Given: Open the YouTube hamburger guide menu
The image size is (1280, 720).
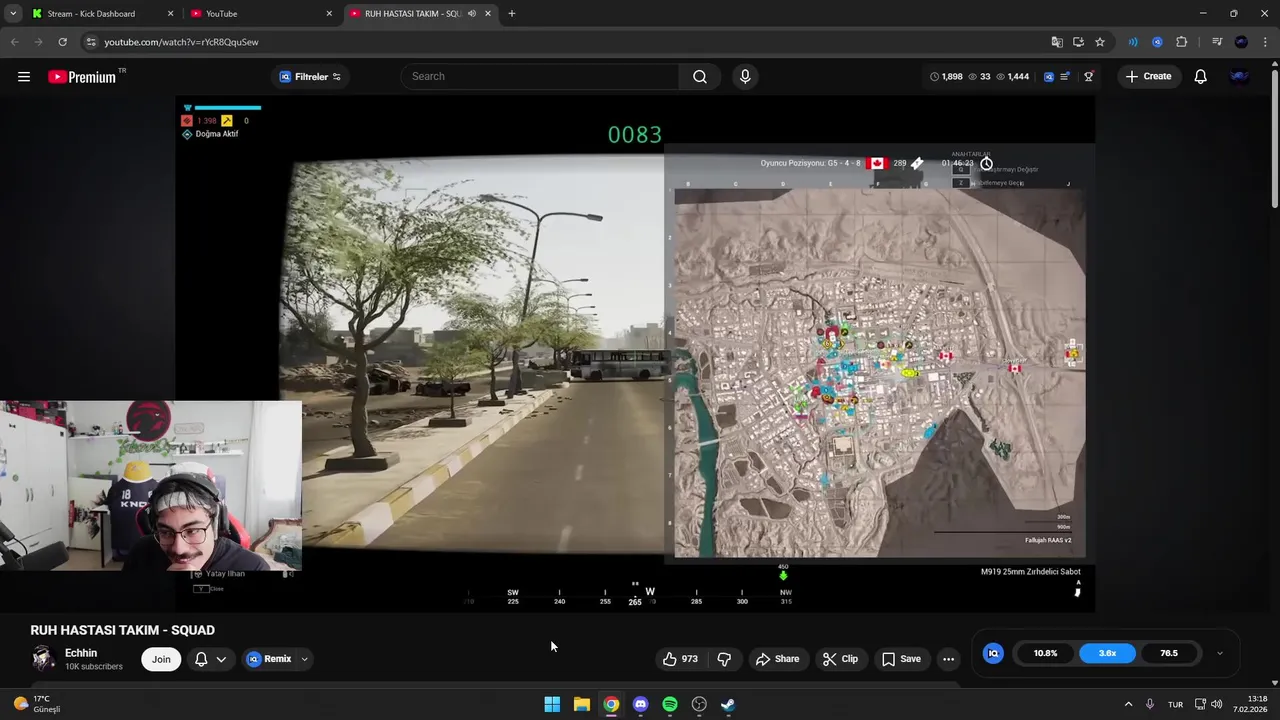Looking at the screenshot, I should tap(23, 76).
